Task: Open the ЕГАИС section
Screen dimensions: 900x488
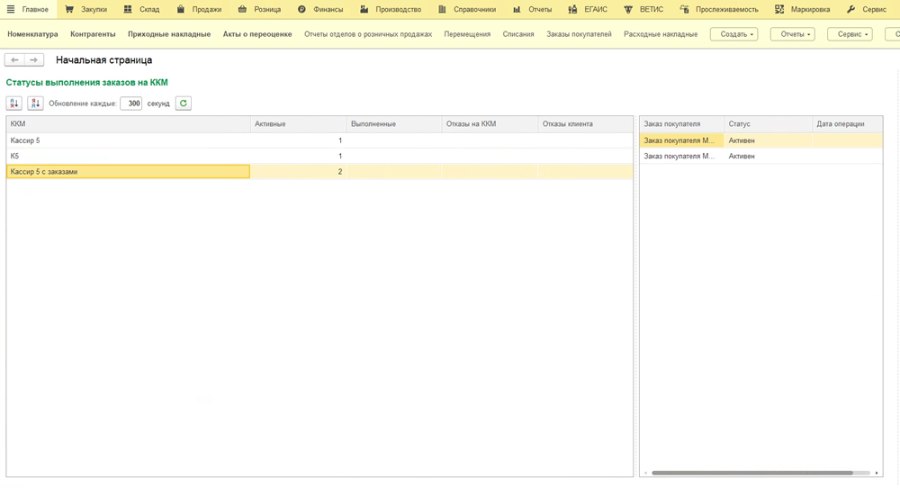Action: [587, 9]
